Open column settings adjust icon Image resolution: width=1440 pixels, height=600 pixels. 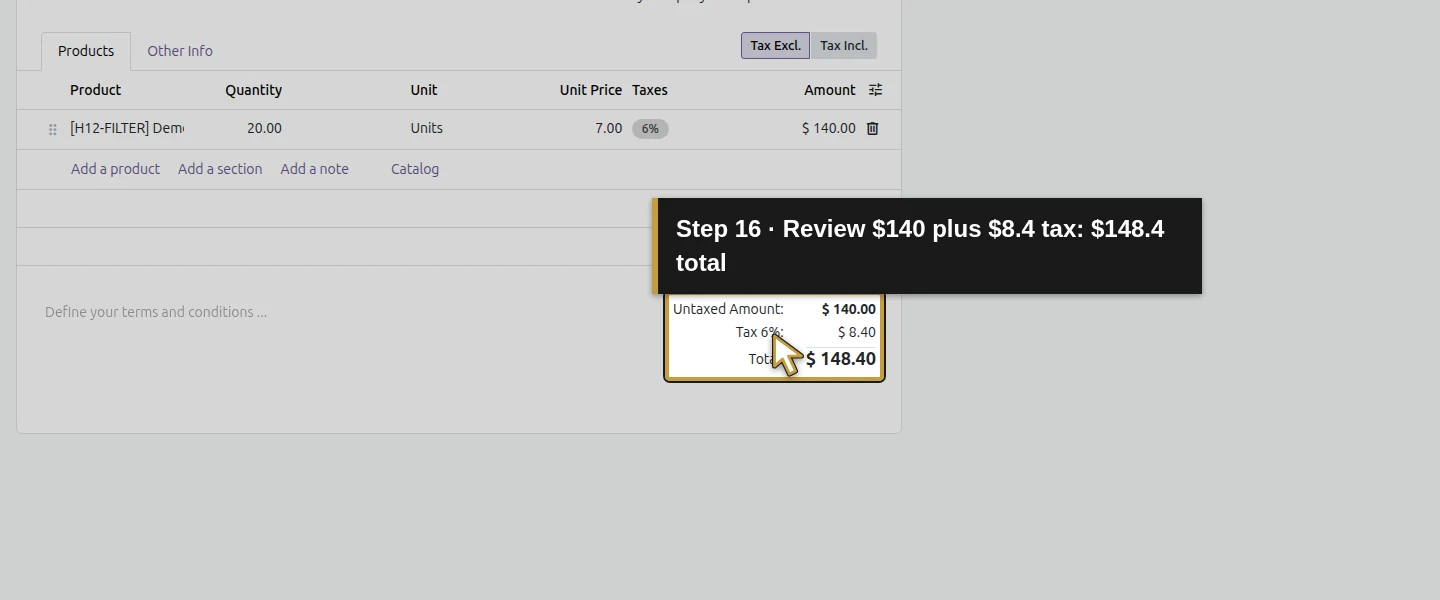click(875, 90)
